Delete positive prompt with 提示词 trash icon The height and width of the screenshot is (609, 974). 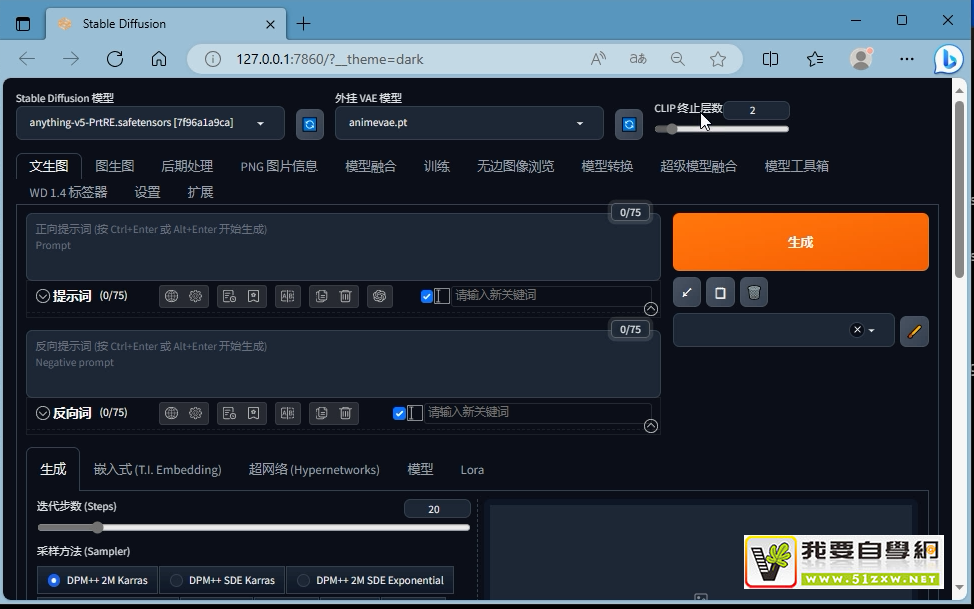point(345,296)
